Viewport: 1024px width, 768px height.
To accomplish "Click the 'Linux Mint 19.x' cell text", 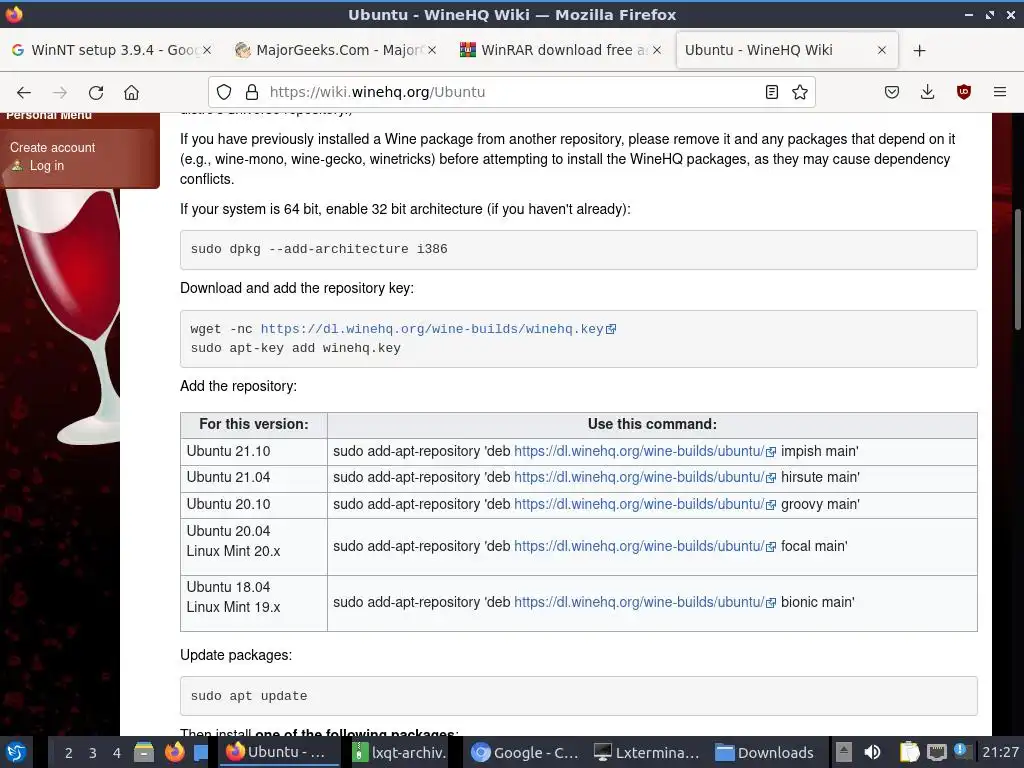I will [233, 607].
